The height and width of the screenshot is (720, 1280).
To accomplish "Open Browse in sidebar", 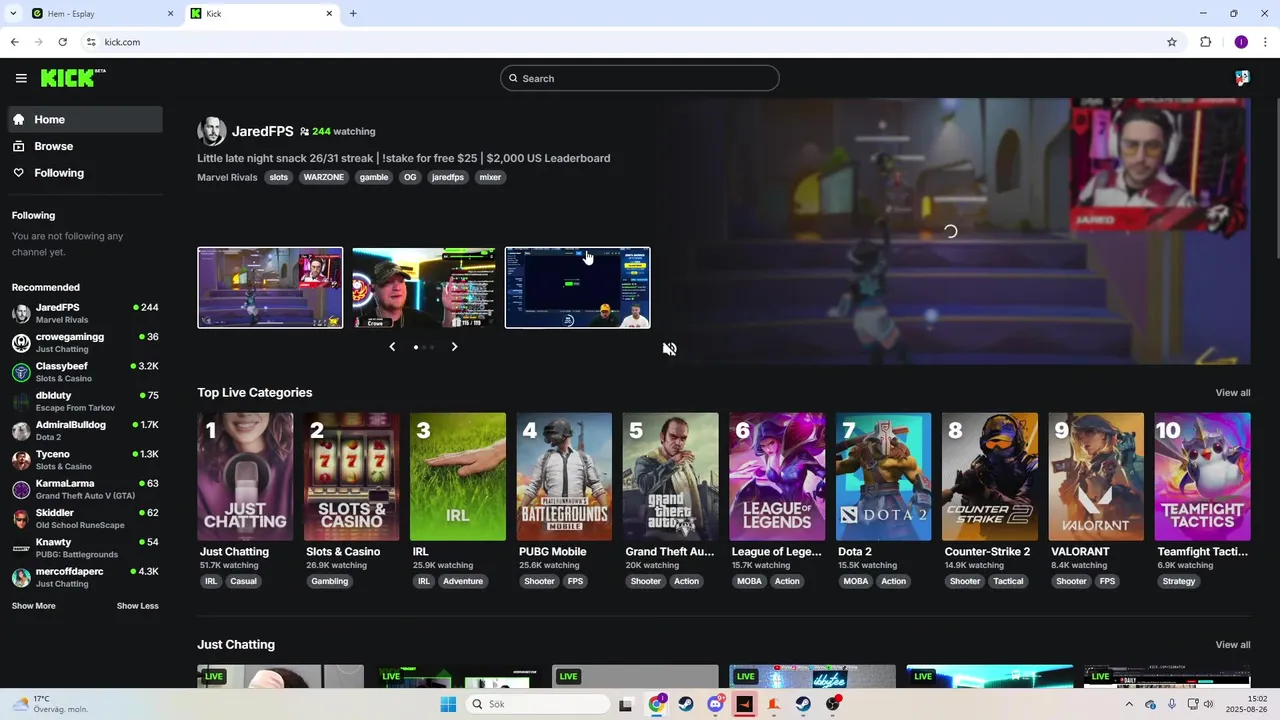I will pyautogui.click(x=84, y=146).
